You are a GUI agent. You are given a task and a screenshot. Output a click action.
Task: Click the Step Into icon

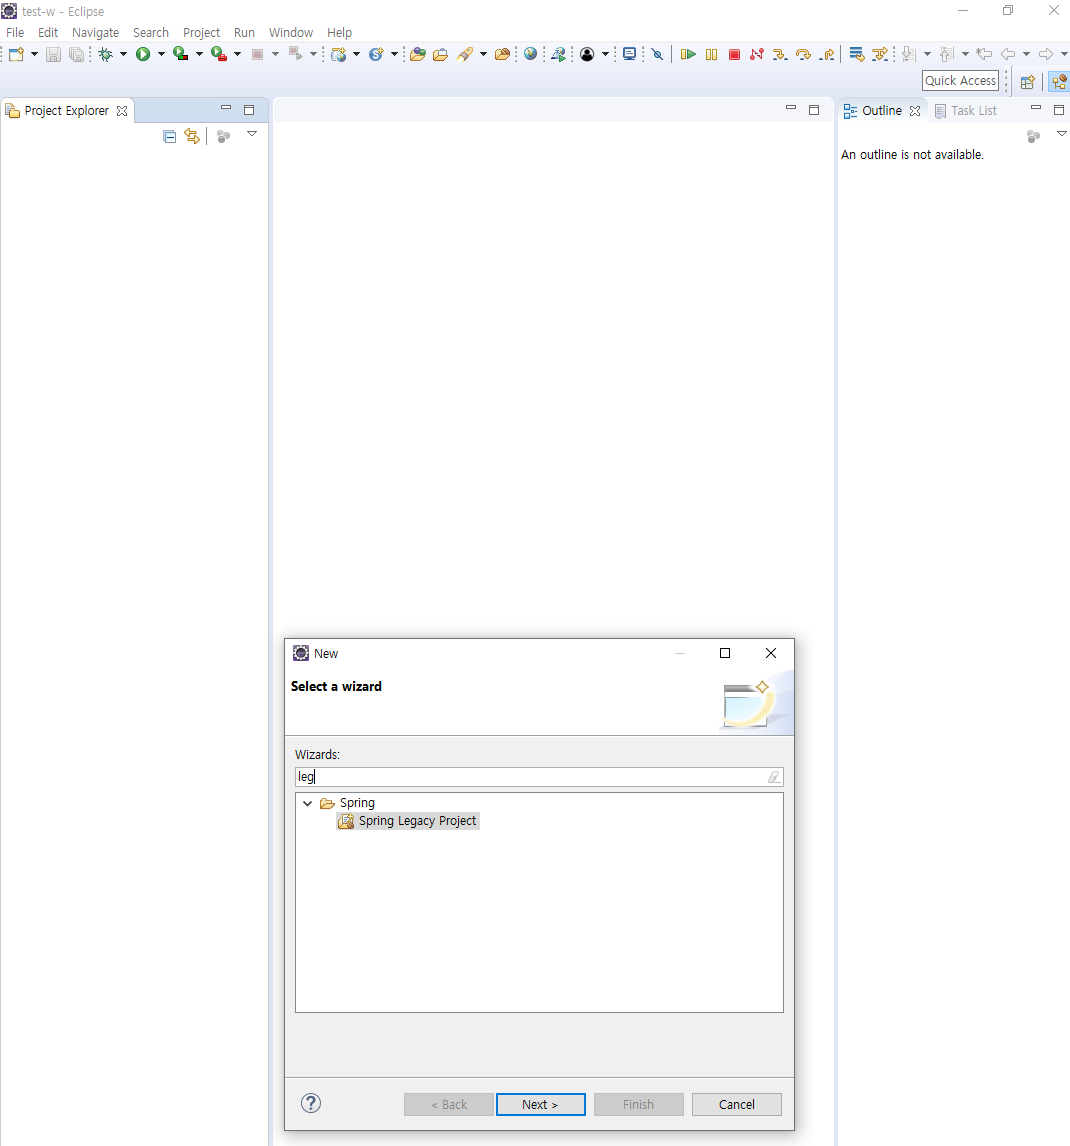click(780, 54)
